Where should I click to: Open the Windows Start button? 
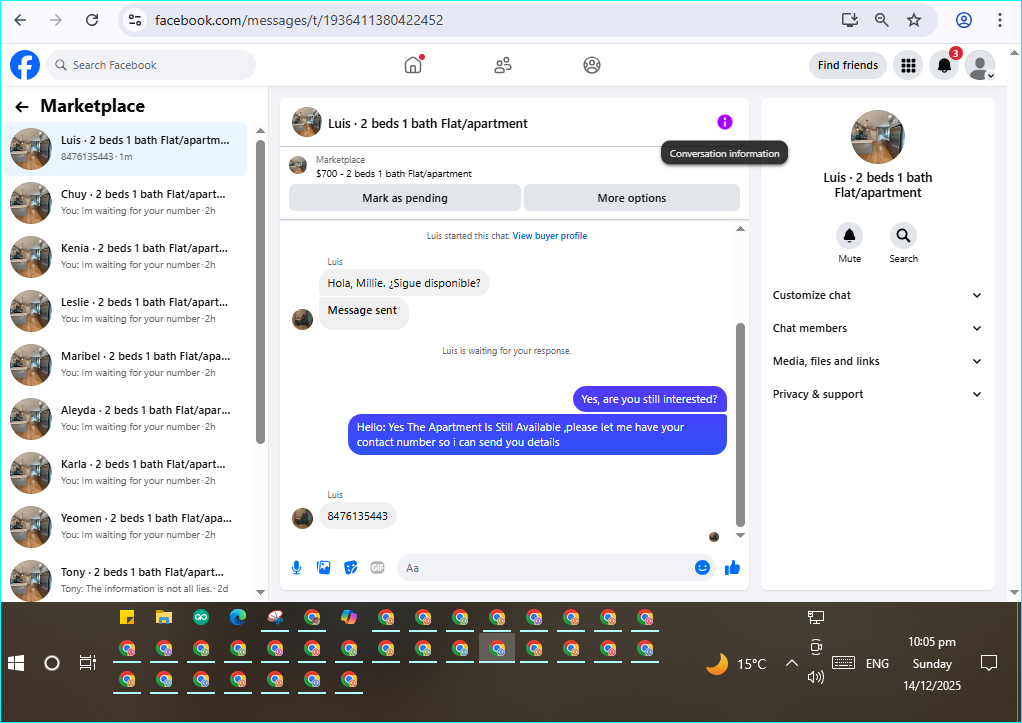click(16, 664)
